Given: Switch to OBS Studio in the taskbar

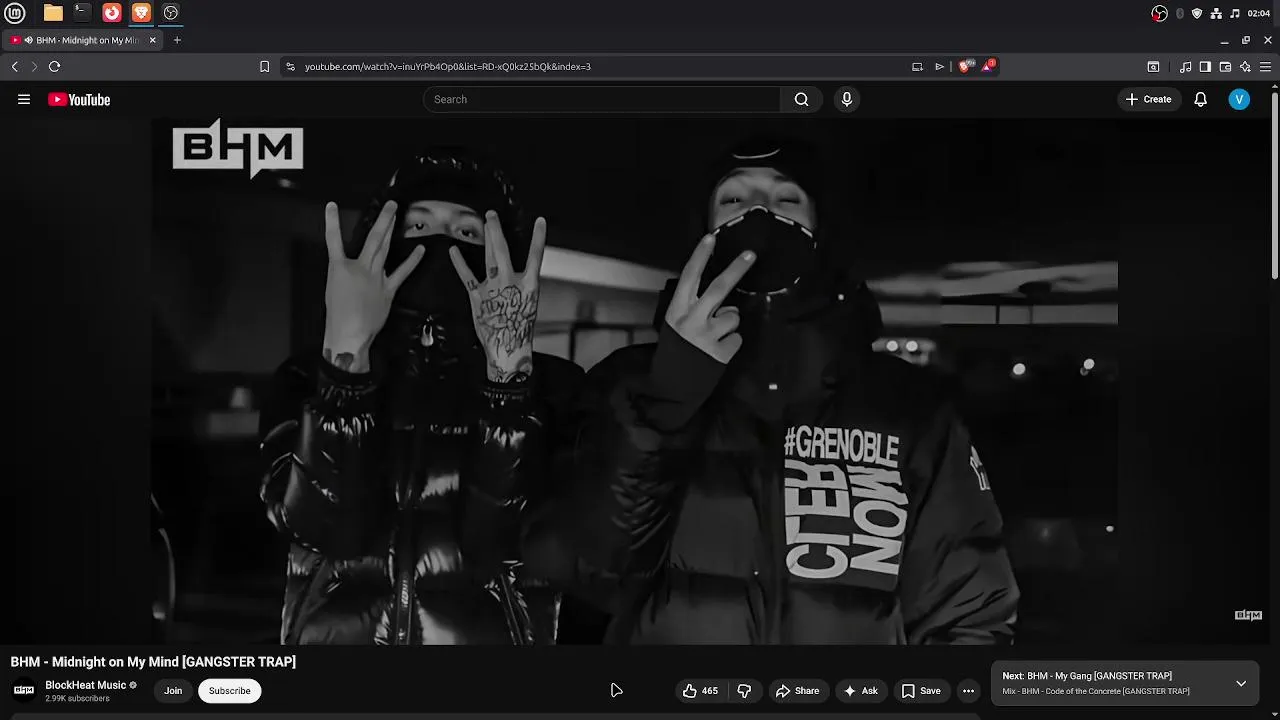Looking at the screenshot, I should [x=171, y=13].
